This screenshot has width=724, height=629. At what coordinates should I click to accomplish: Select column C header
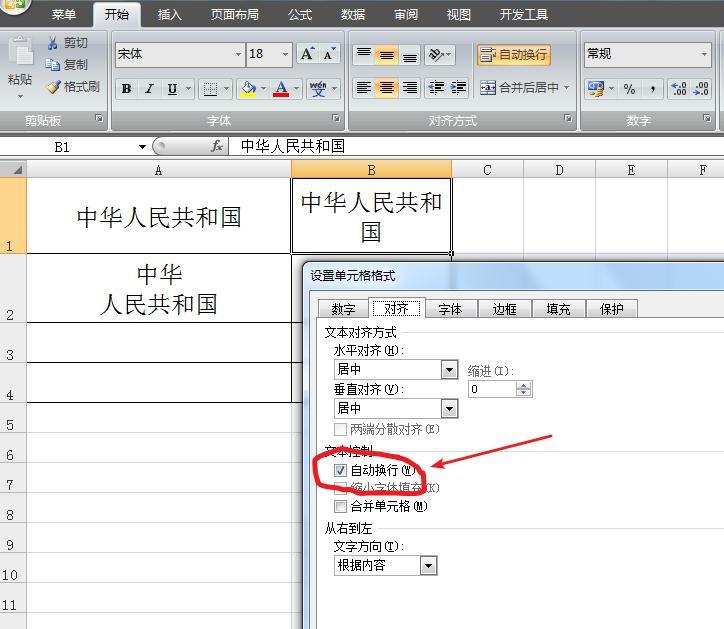click(x=487, y=170)
